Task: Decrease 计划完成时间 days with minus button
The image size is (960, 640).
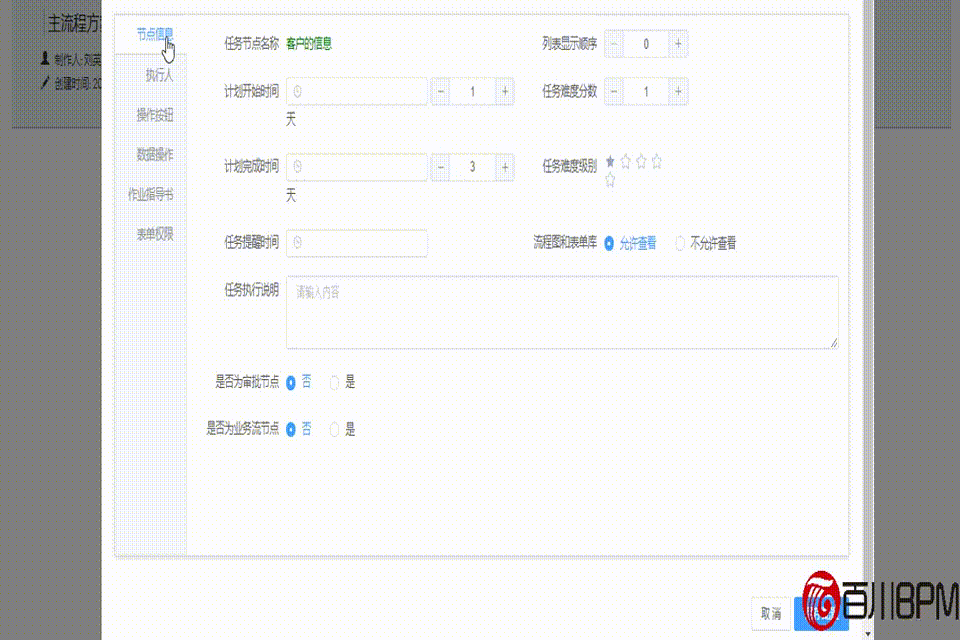Action: 440,167
